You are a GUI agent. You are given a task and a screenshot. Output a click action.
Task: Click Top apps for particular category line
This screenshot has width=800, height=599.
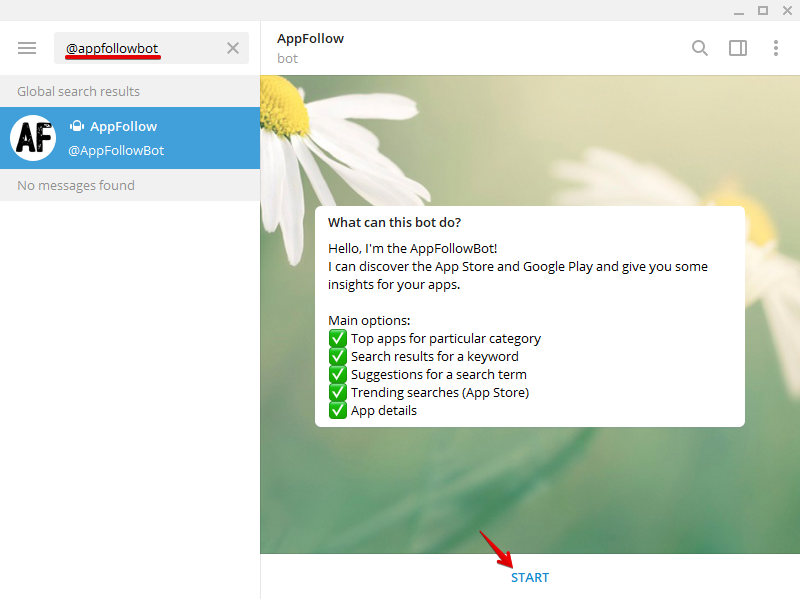point(445,339)
